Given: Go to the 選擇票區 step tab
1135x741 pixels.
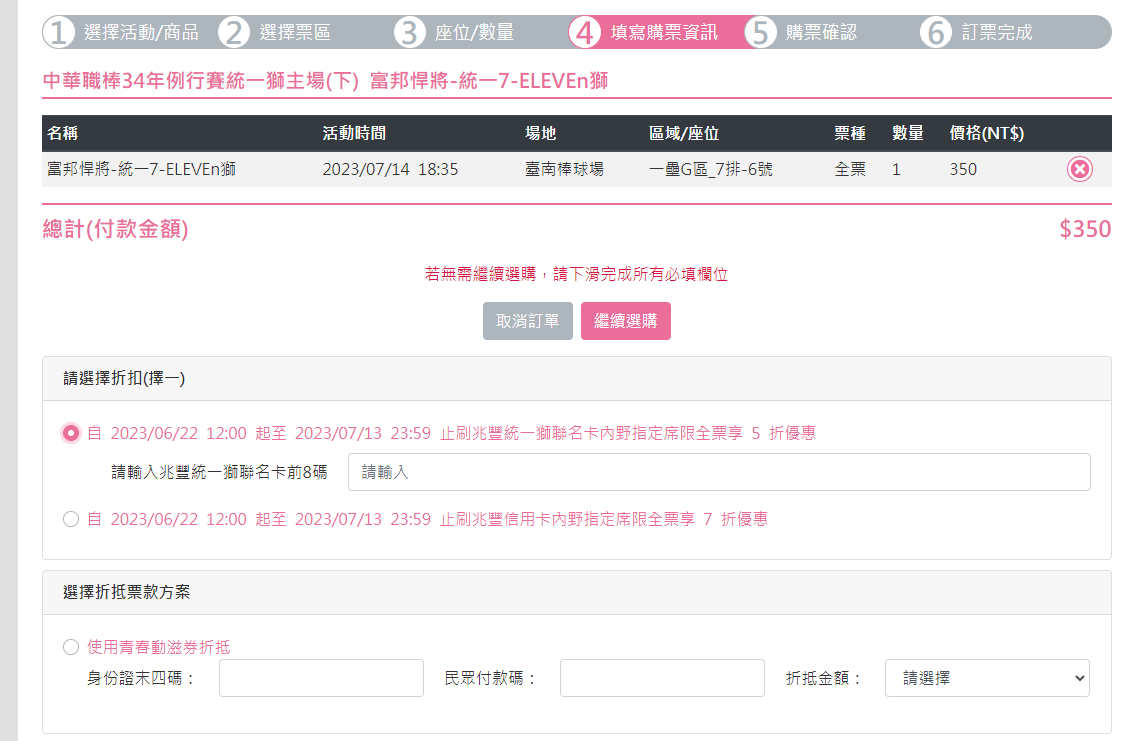Looking at the screenshot, I should [294, 32].
